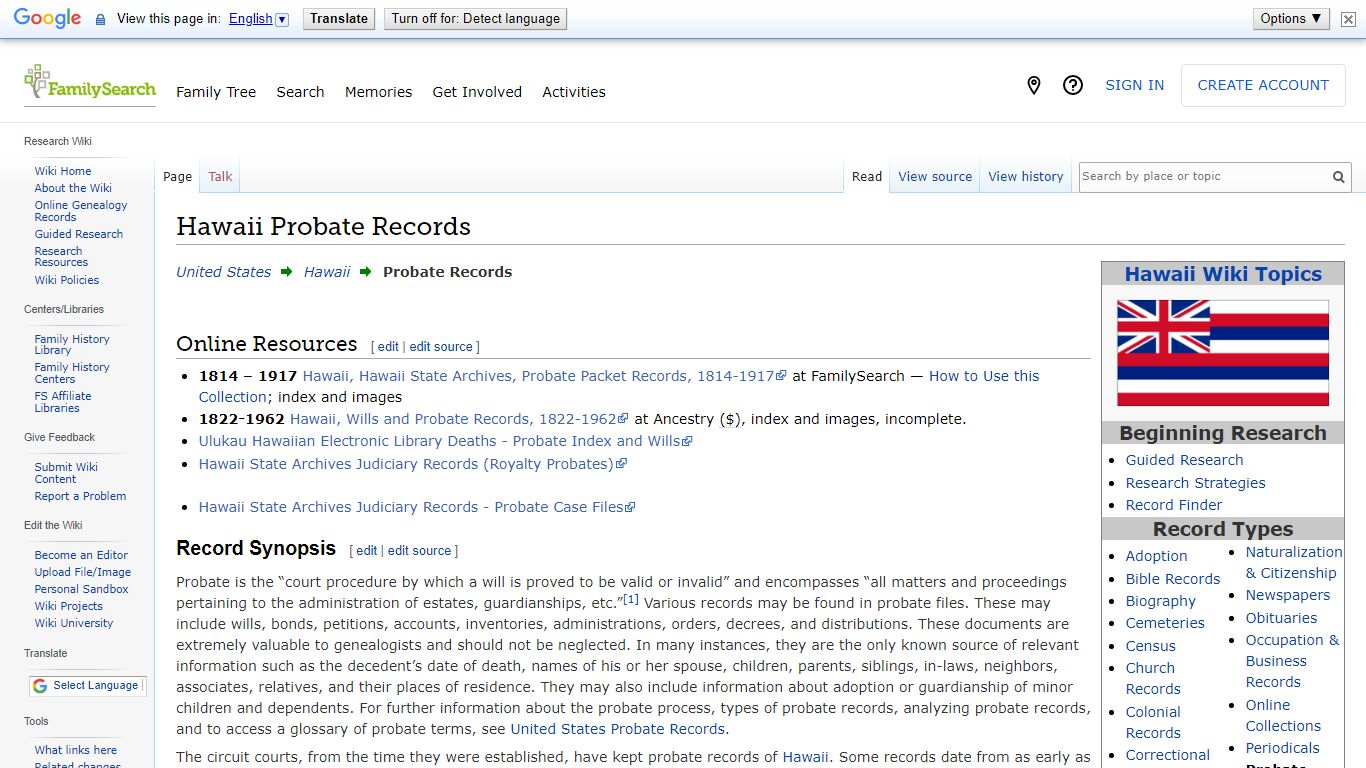Open What links here

click(76, 750)
